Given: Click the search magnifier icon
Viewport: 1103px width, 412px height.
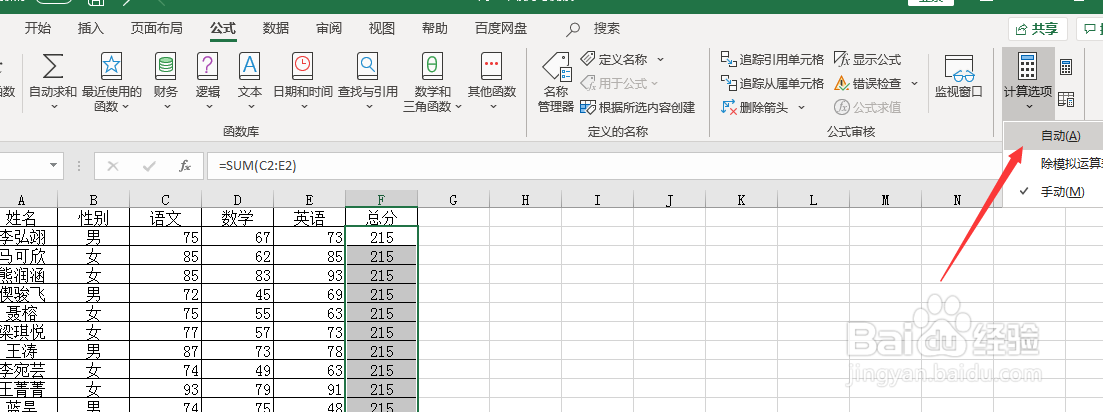Looking at the screenshot, I should (x=574, y=29).
